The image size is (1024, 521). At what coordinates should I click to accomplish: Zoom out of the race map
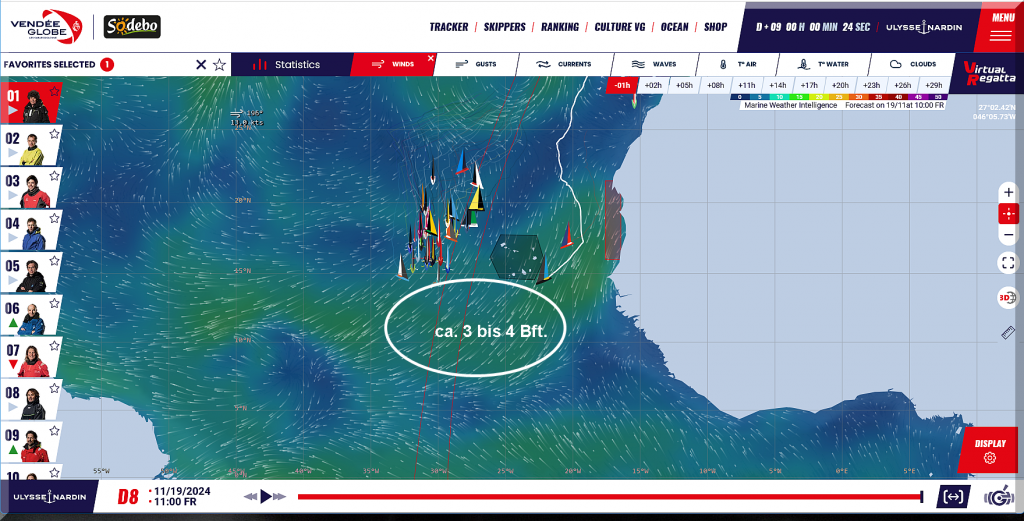tap(1008, 235)
